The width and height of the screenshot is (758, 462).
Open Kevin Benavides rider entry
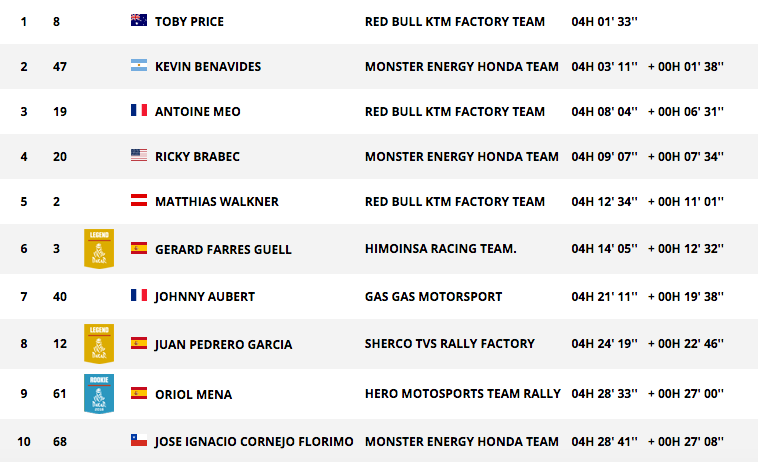tap(208, 67)
